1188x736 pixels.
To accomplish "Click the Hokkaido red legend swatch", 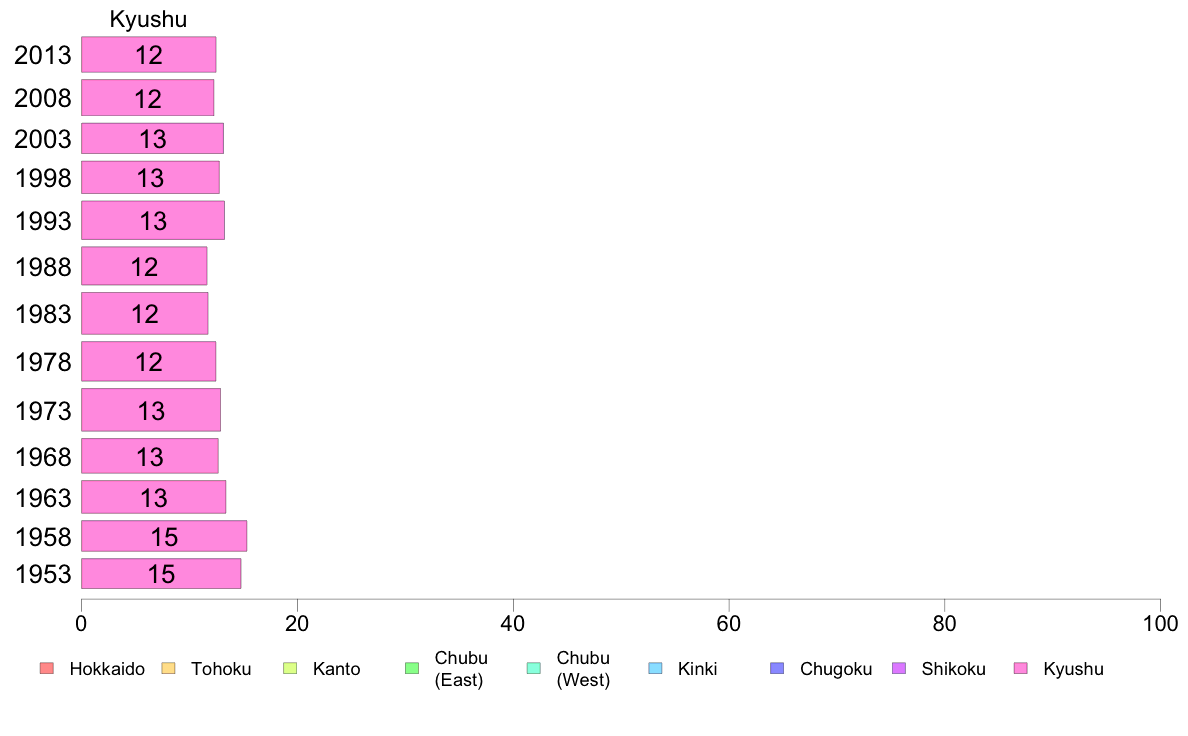I will tap(47, 669).
